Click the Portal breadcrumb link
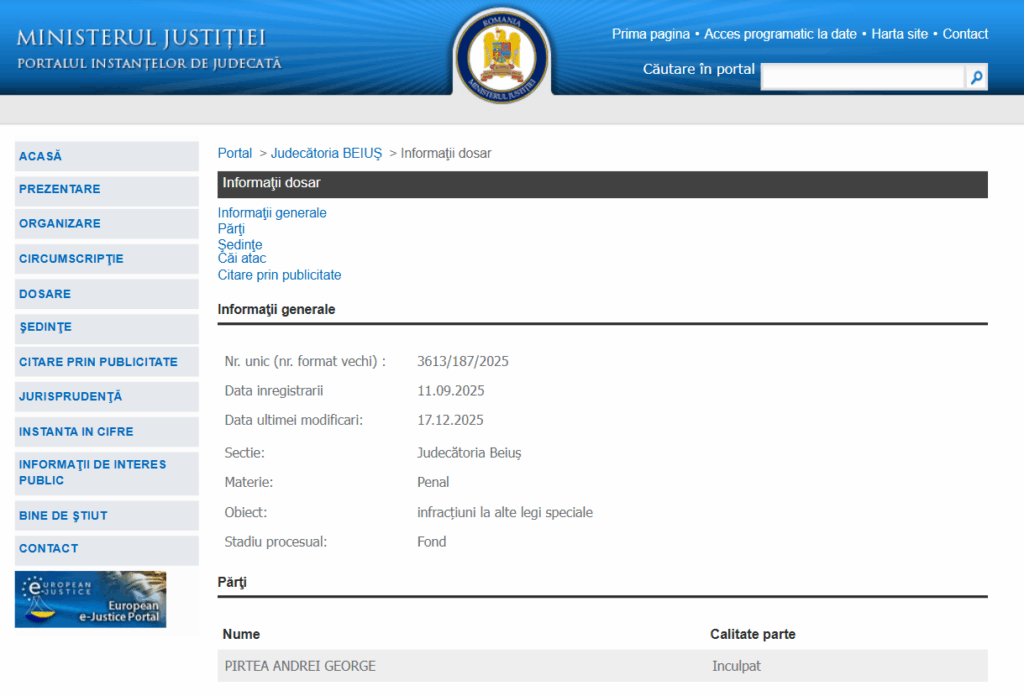The width and height of the screenshot is (1024, 696). [235, 153]
